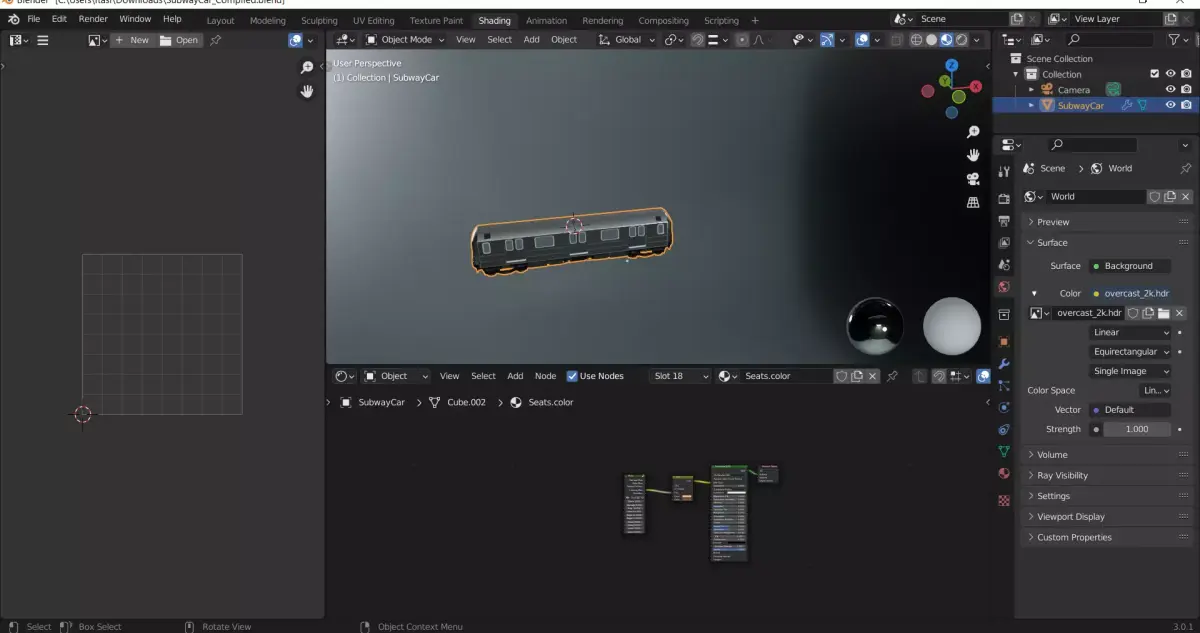The height and width of the screenshot is (633, 1200).
Task: Open the Modifiers wrench properties tab
Action: tap(1004, 363)
